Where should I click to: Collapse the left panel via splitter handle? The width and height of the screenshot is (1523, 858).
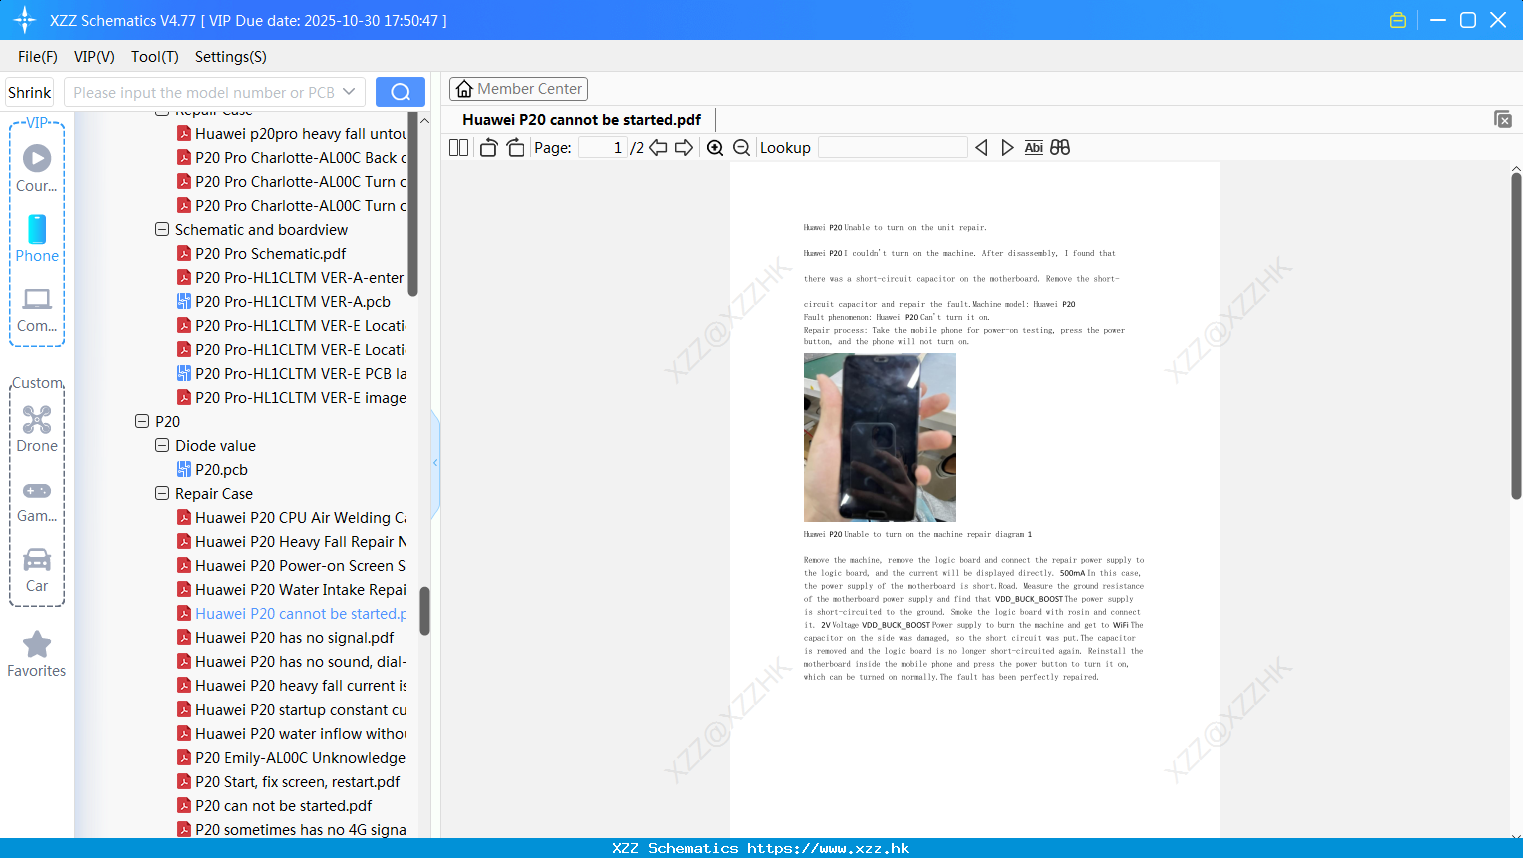(435, 463)
